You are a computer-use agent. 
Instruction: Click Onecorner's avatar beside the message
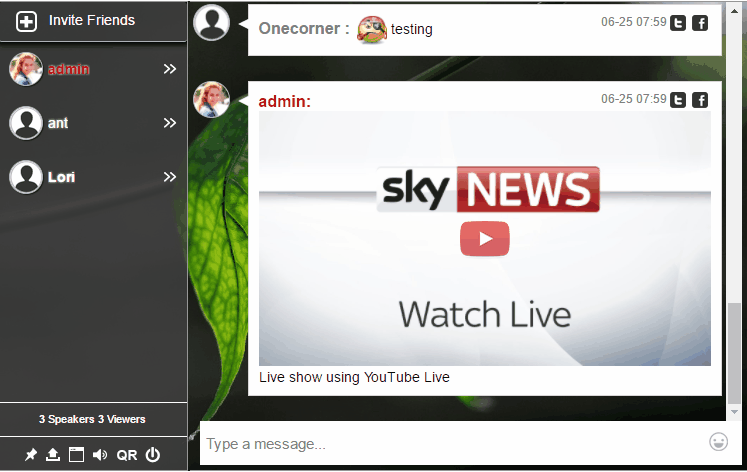tap(212, 22)
